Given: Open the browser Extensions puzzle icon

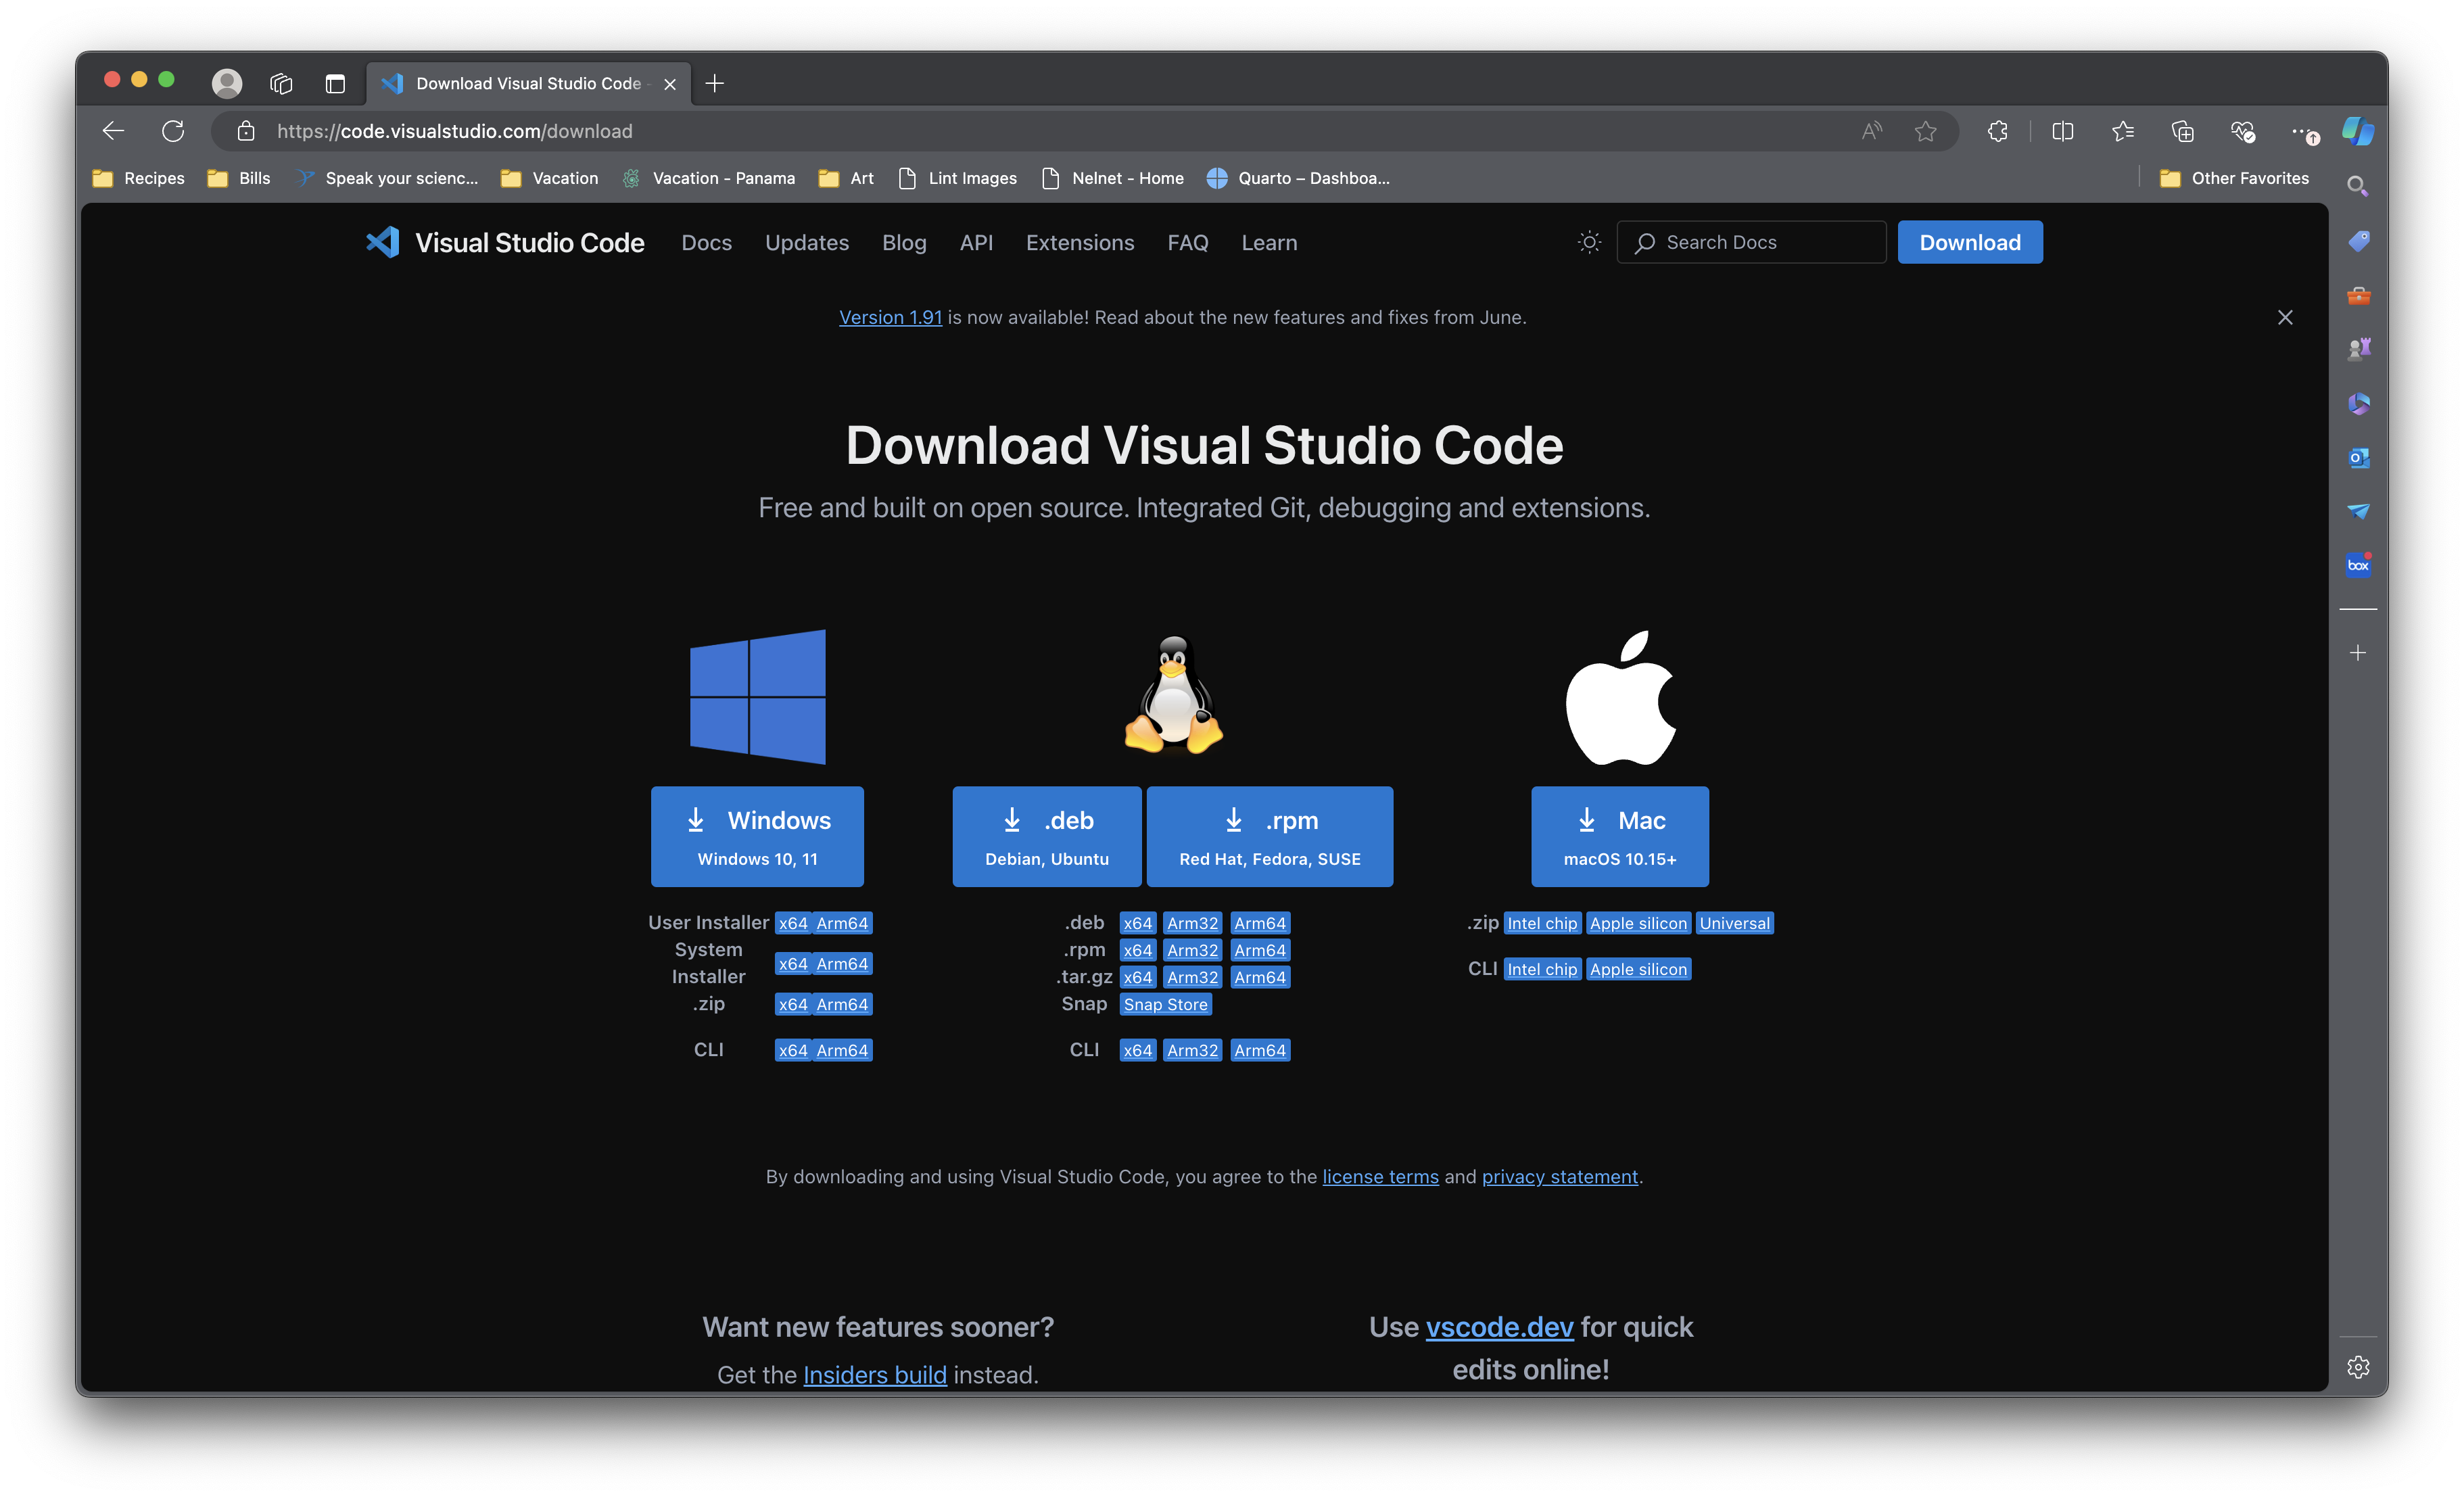Looking at the screenshot, I should coord(1997,131).
